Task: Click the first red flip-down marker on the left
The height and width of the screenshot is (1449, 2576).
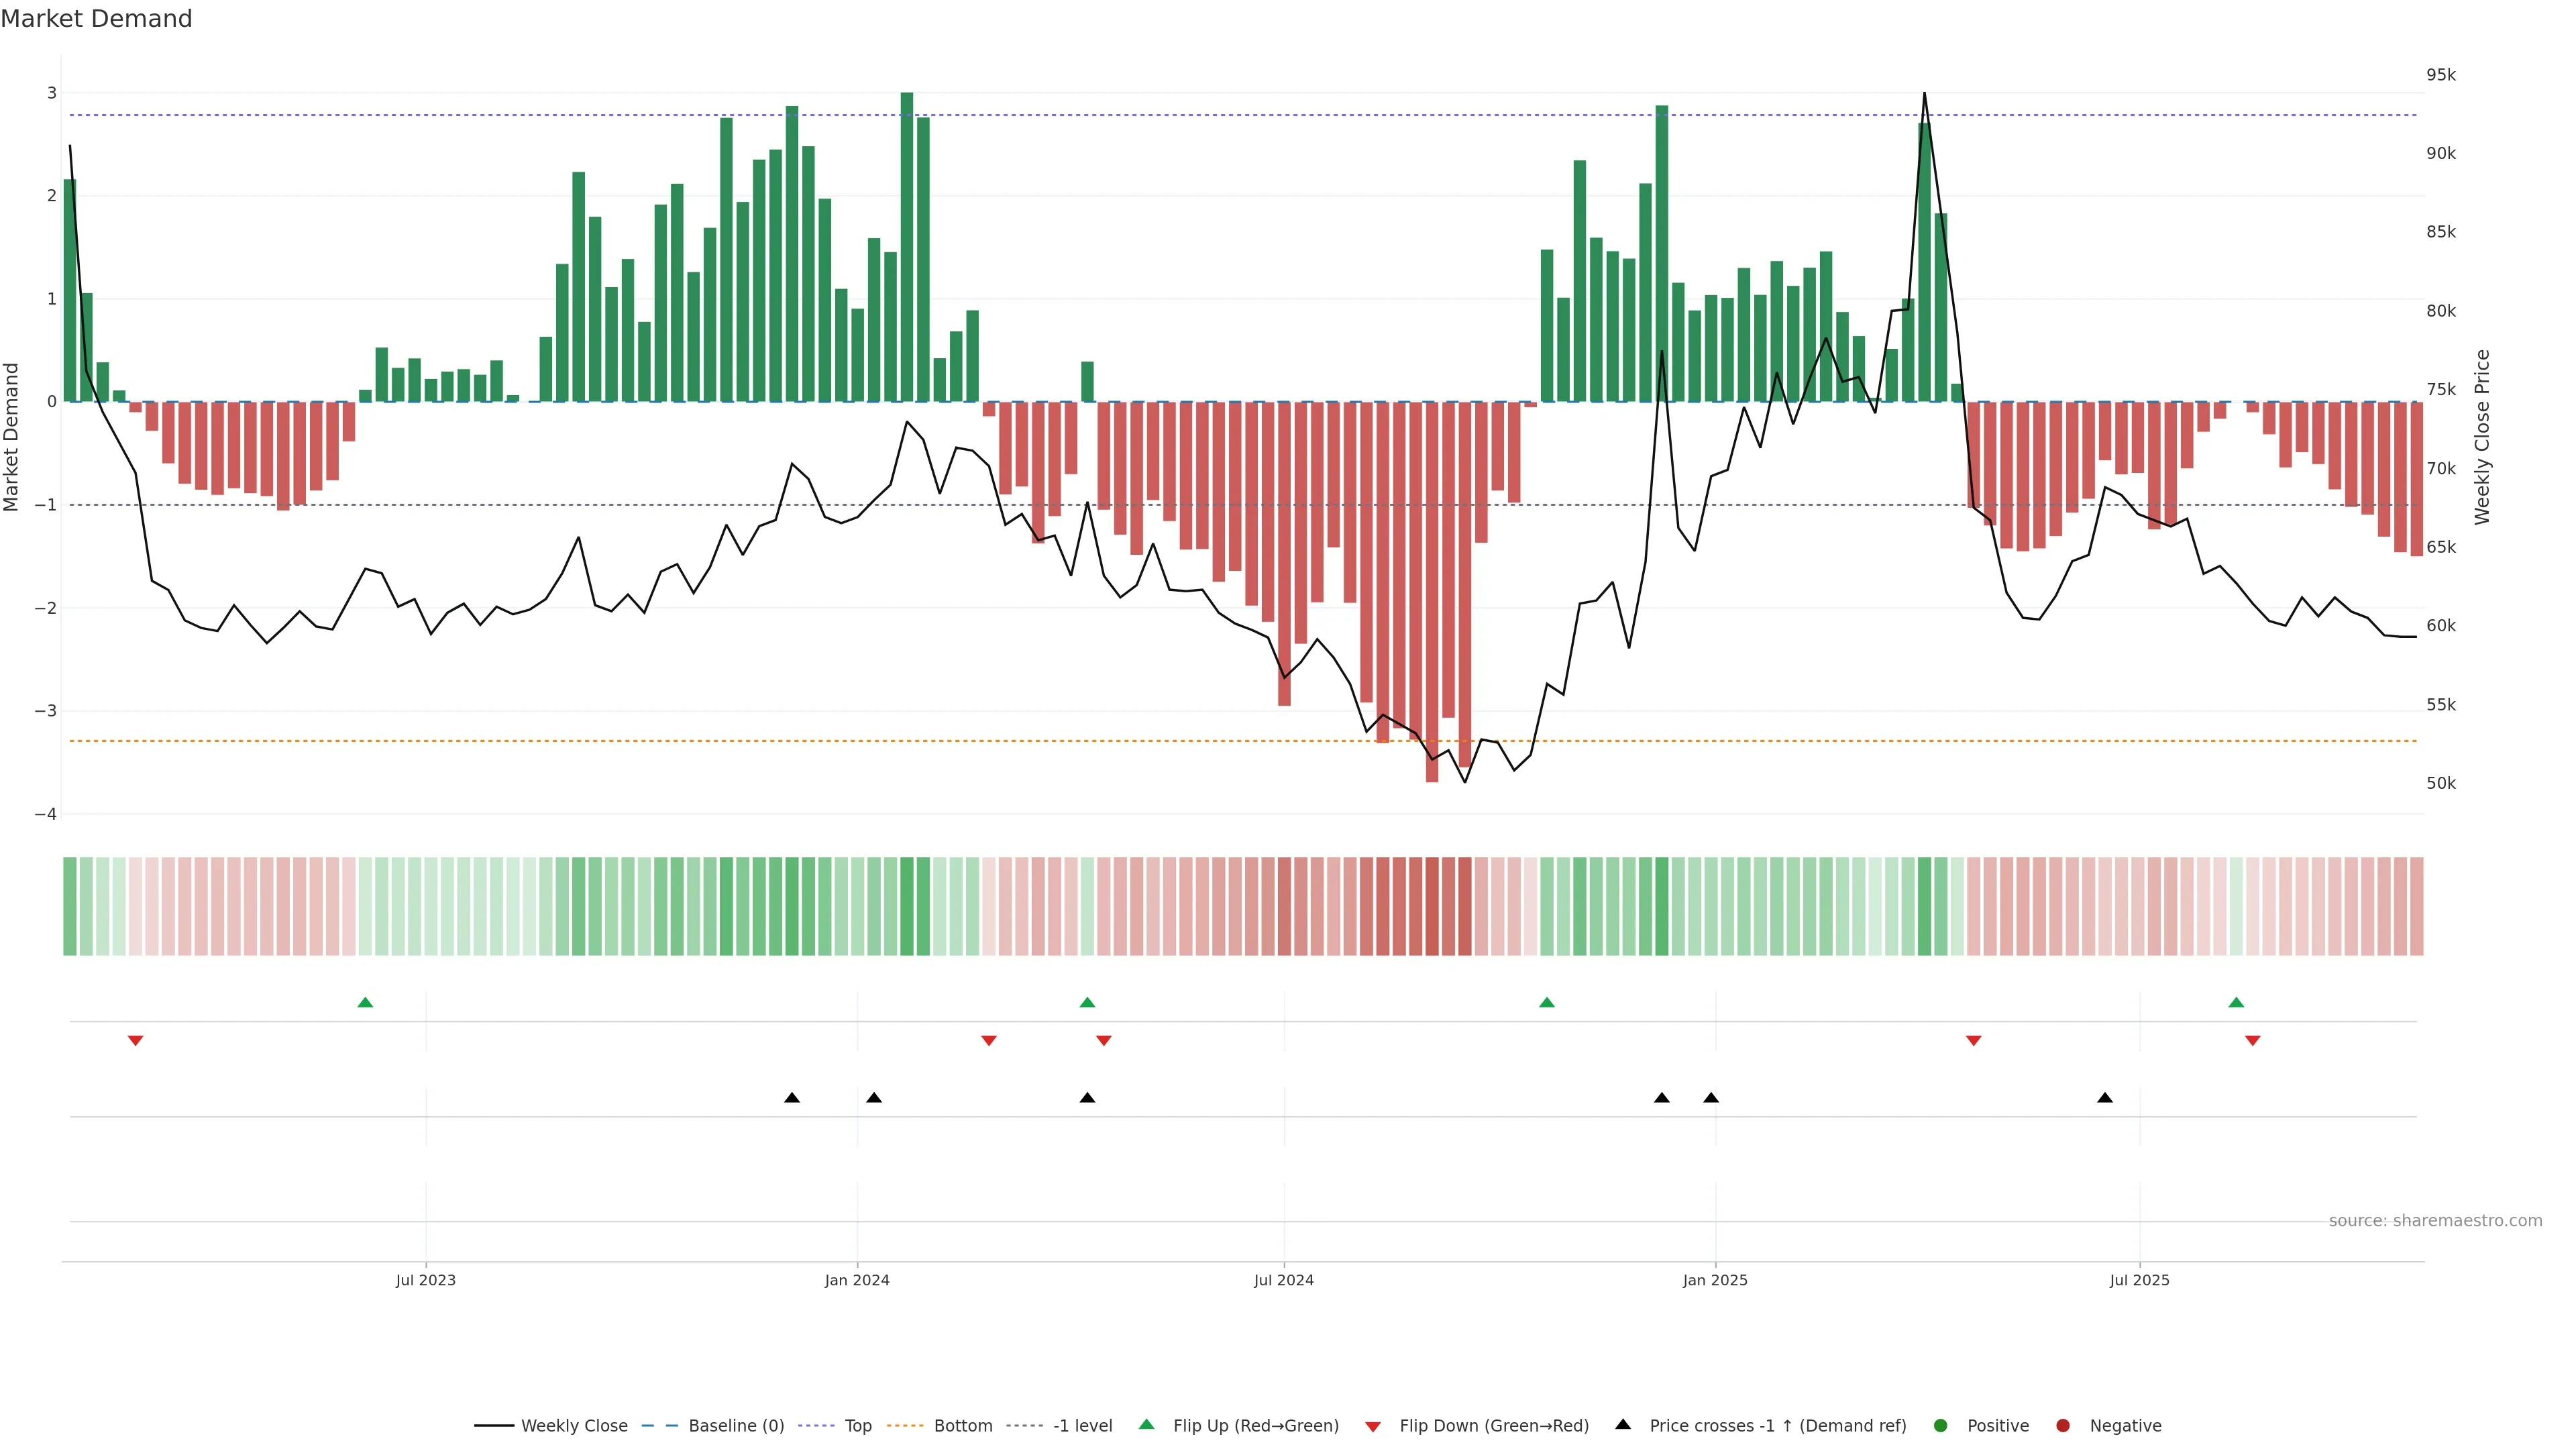Action: click(x=136, y=1041)
